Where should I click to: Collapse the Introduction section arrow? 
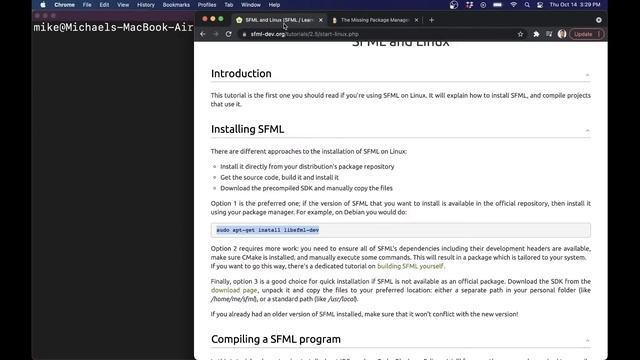(x=587, y=75)
